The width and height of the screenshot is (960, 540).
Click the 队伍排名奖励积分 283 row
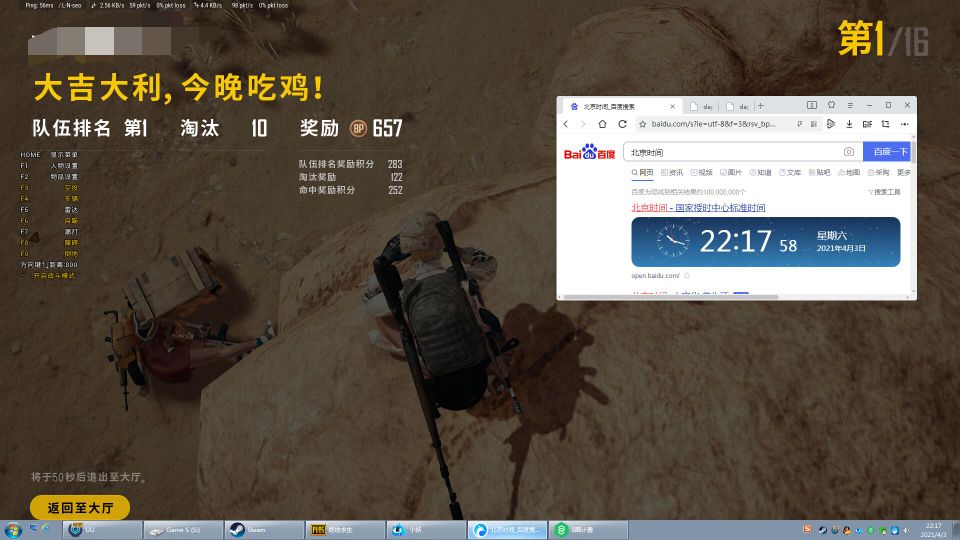[x=350, y=164]
